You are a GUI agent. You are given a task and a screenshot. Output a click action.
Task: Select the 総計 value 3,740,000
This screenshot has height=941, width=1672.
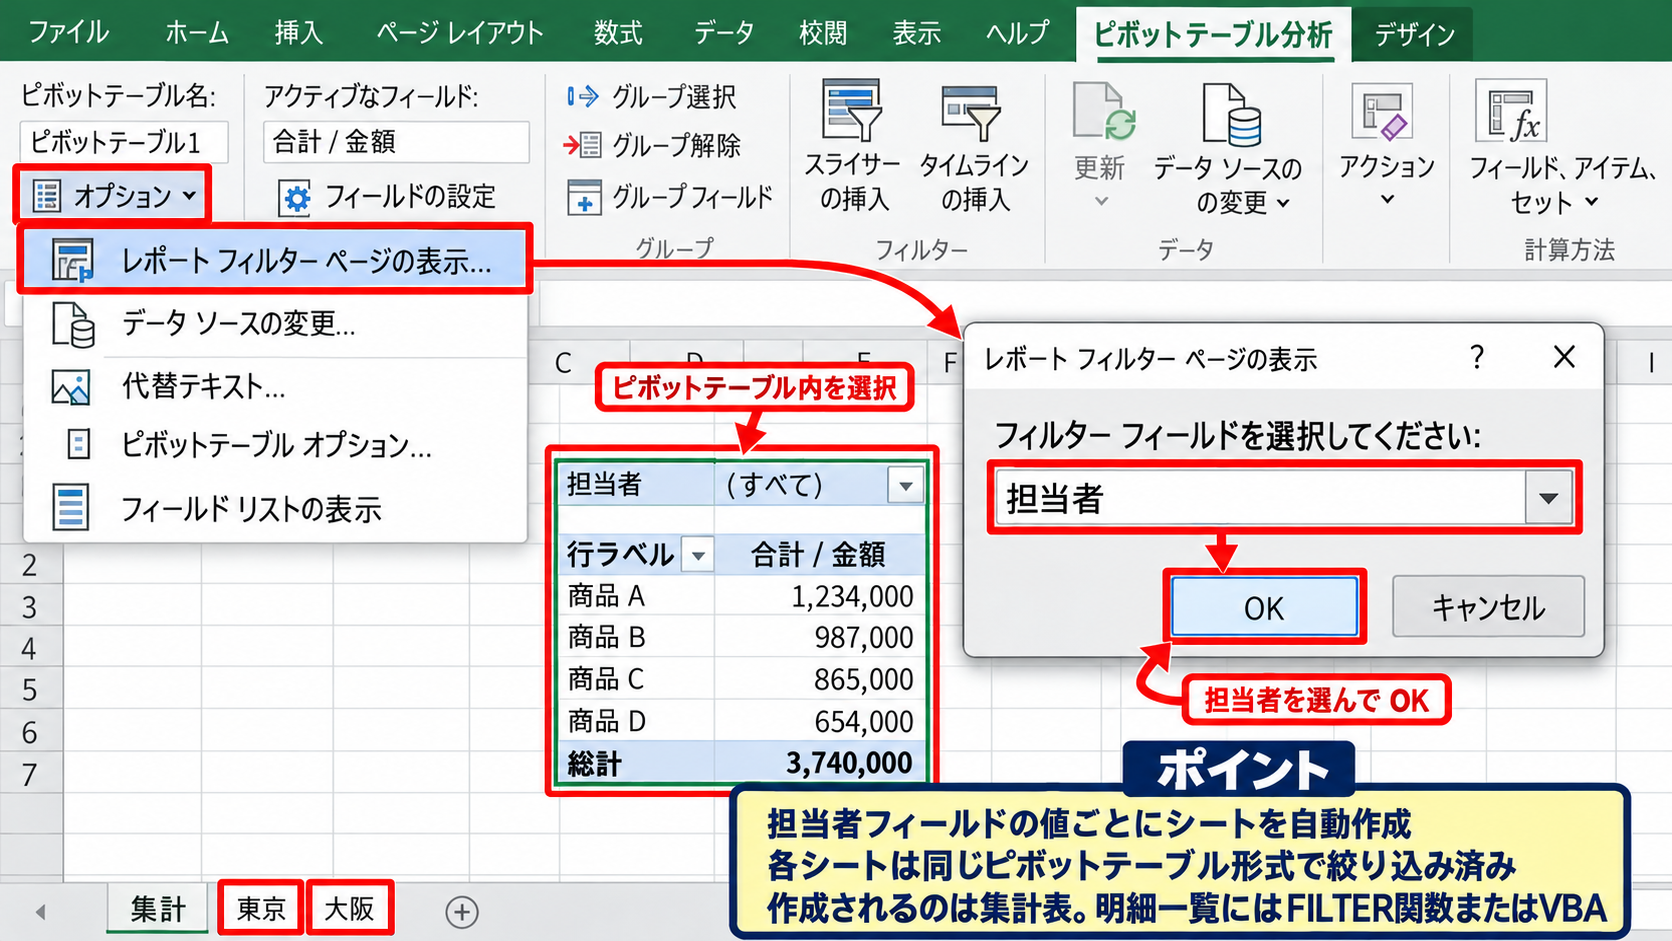pos(820,764)
